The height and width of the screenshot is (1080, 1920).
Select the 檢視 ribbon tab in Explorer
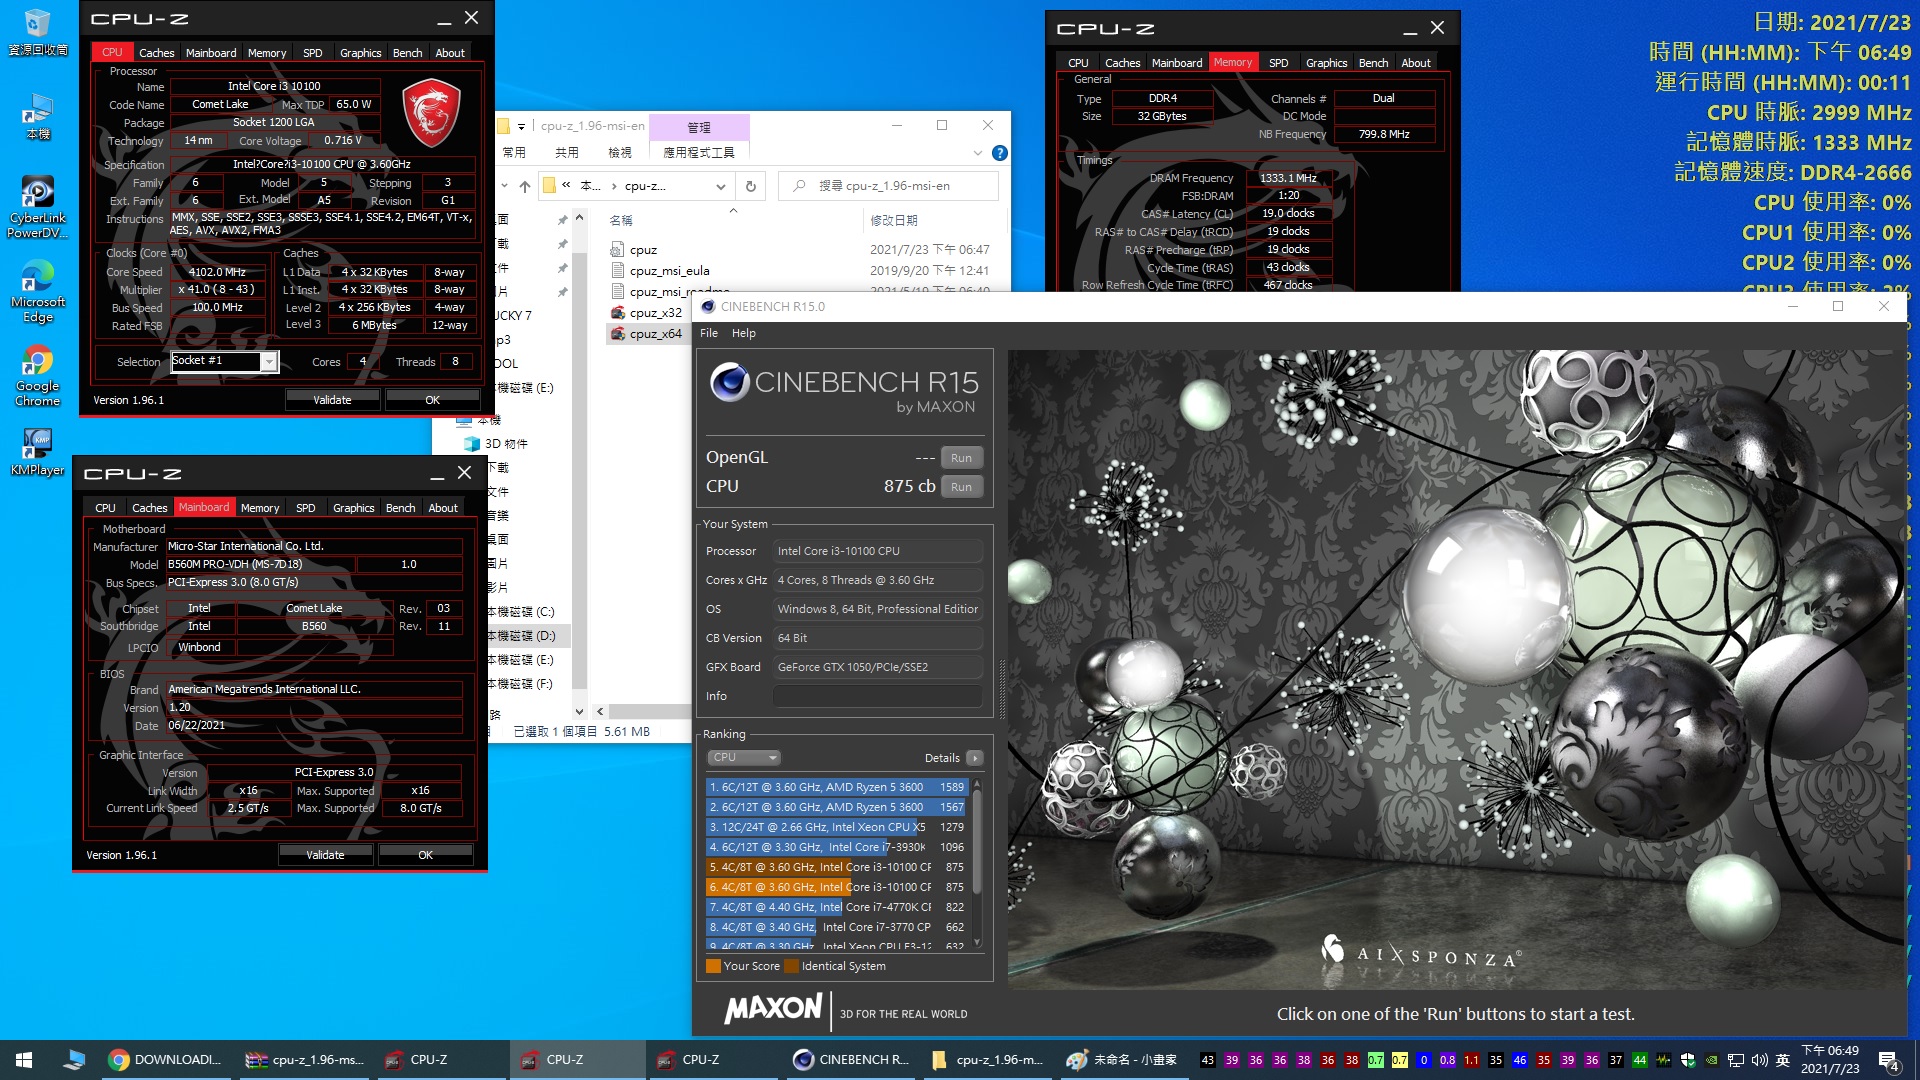(620, 153)
